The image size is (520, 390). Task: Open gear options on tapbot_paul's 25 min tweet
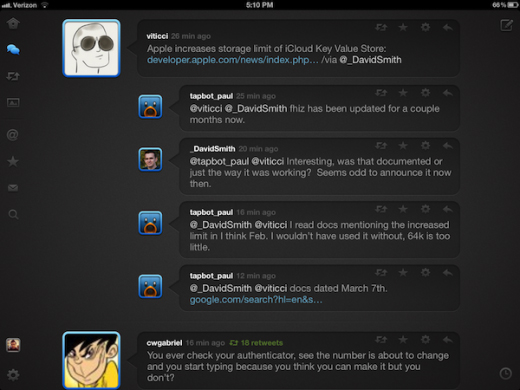click(425, 93)
